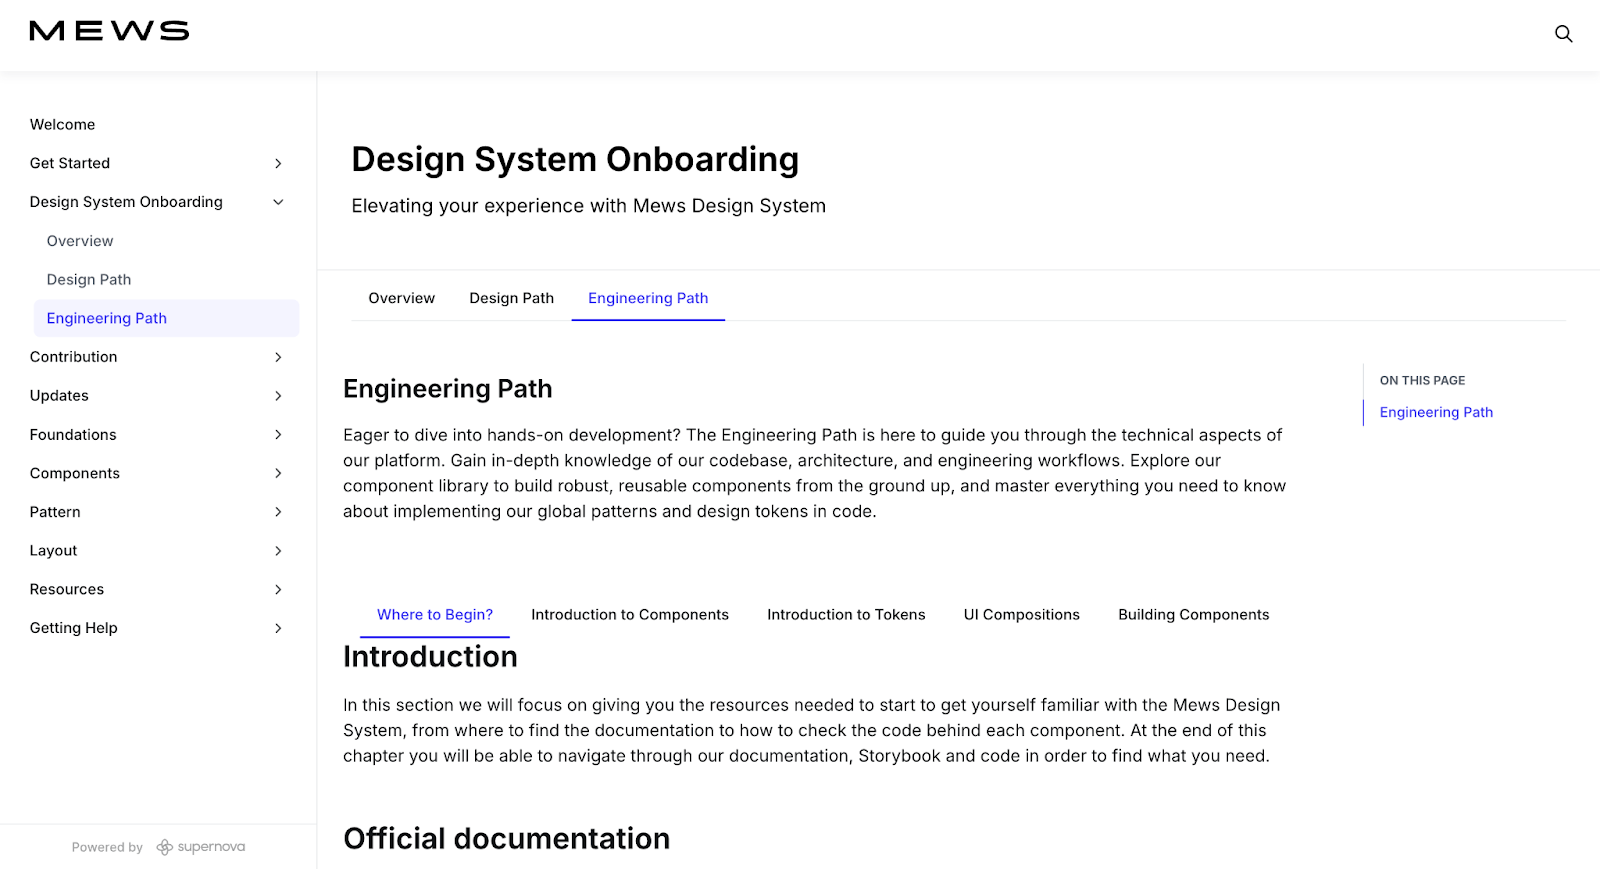Screen dimensions: 1600x869
Task: Switch to Building Components tab
Action: click(x=1194, y=615)
